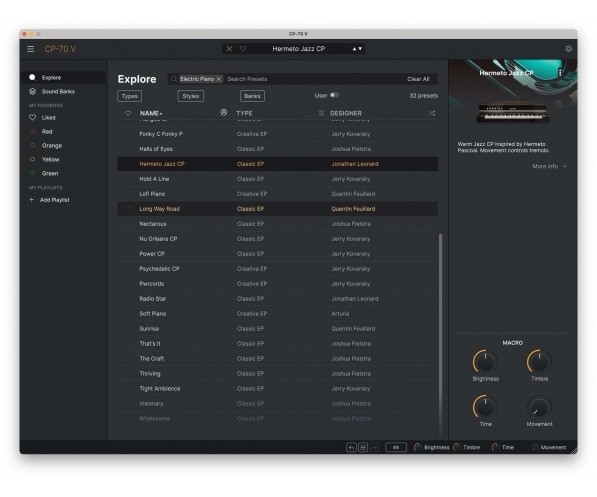The width and height of the screenshot is (597, 497).
Task: Adjust the Time macro knob
Action: click(485, 407)
